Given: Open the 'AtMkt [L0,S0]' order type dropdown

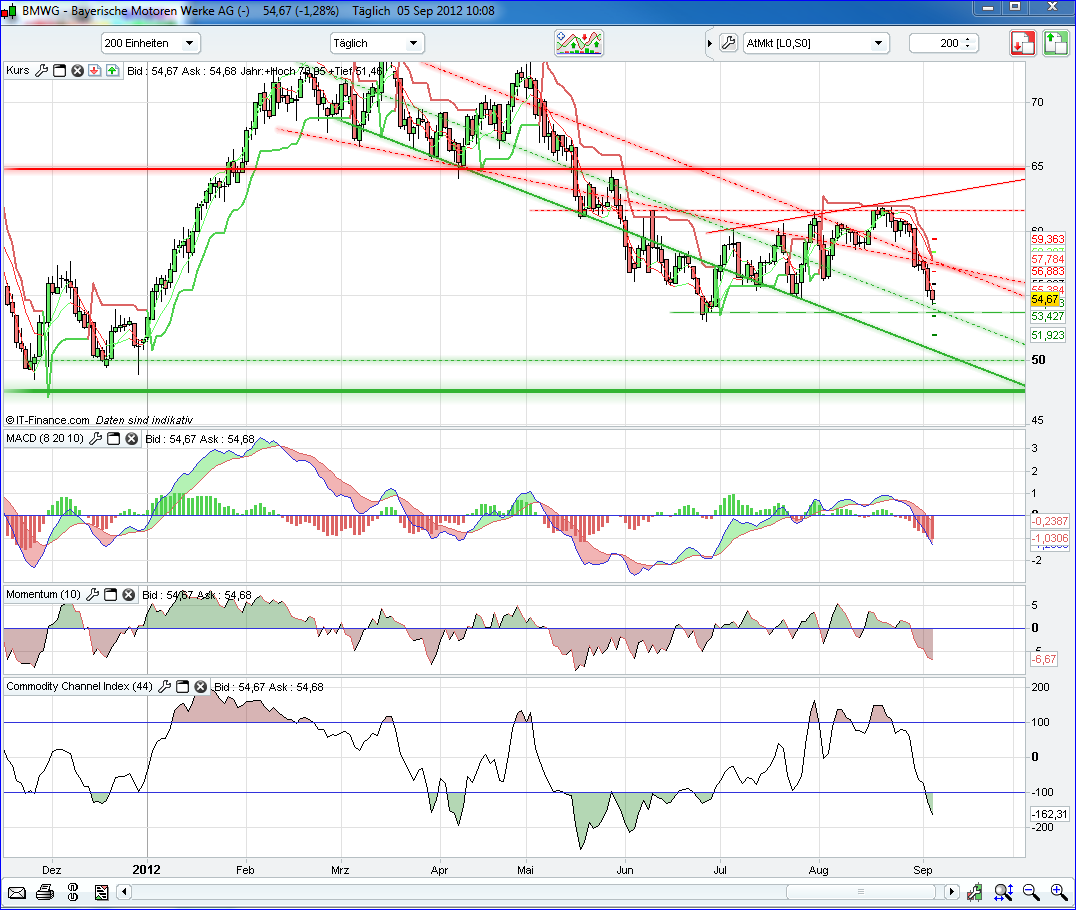Looking at the screenshot, I should [x=816, y=43].
